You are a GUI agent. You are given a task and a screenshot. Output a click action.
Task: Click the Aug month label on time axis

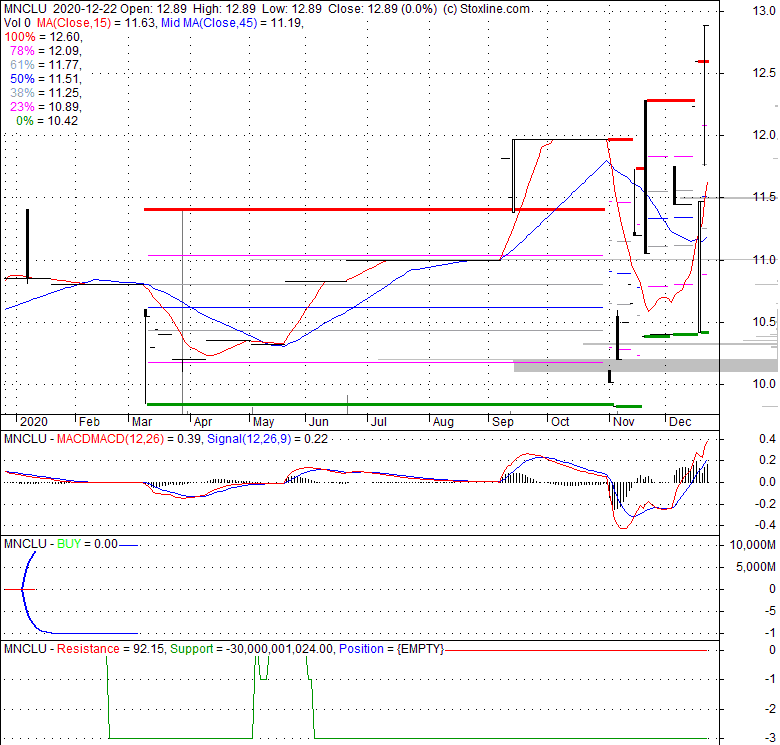point(443,422)
